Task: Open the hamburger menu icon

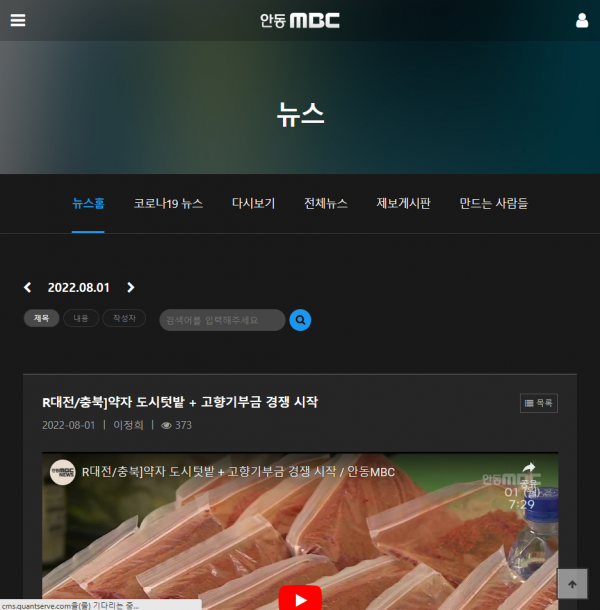Action: [x=18, y=20]
